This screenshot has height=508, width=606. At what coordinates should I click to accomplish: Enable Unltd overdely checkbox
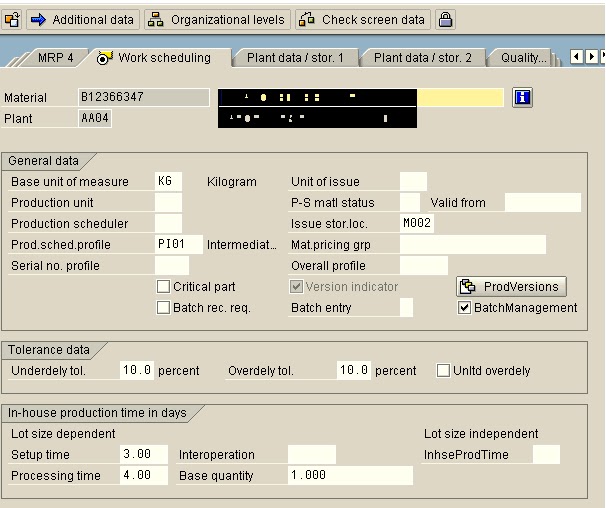[443, 370]
